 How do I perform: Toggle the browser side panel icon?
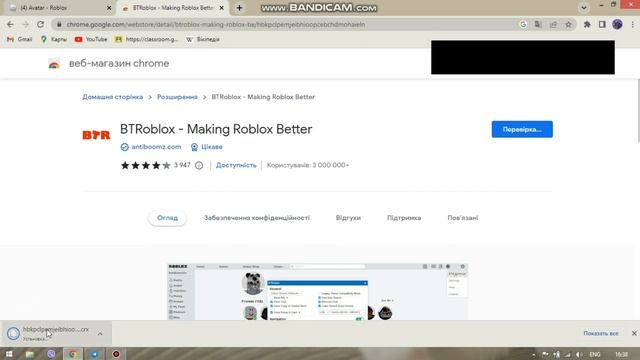point(602,24)
